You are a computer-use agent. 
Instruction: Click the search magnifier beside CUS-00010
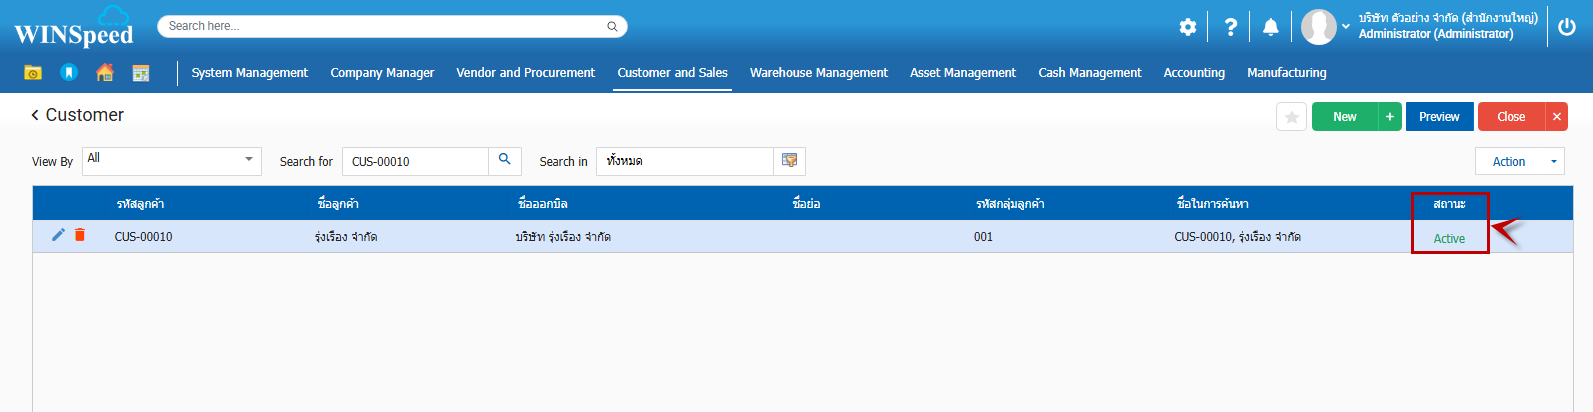pos(504,160)
